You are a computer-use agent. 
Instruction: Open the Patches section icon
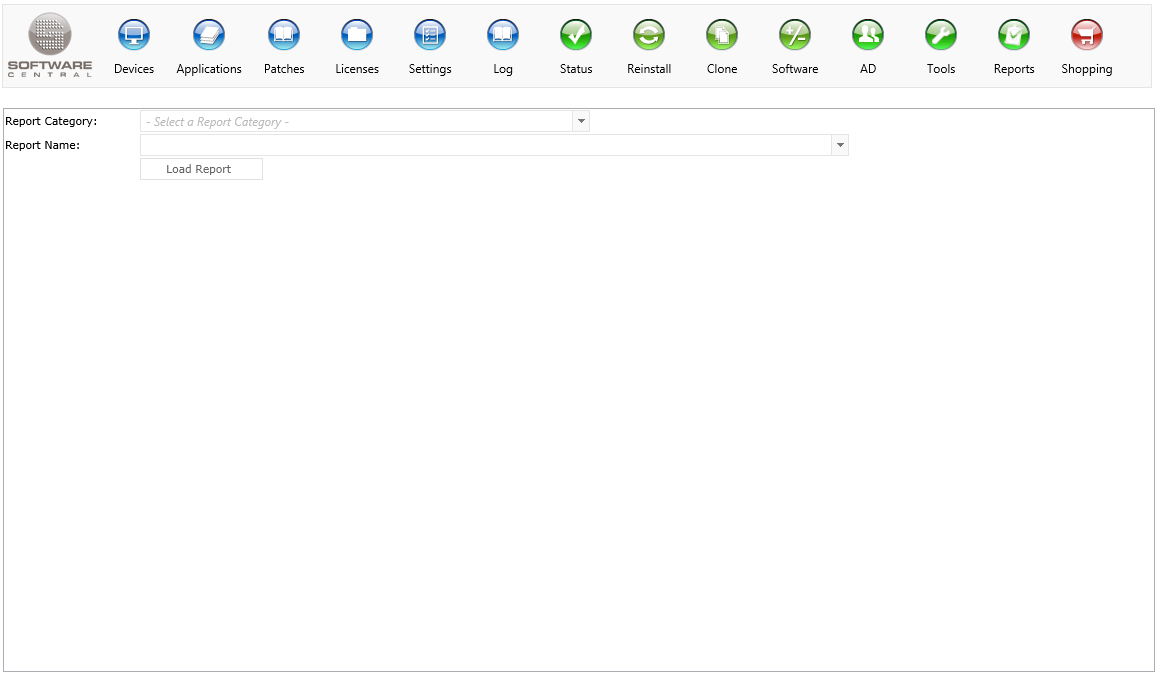point(284,36)
